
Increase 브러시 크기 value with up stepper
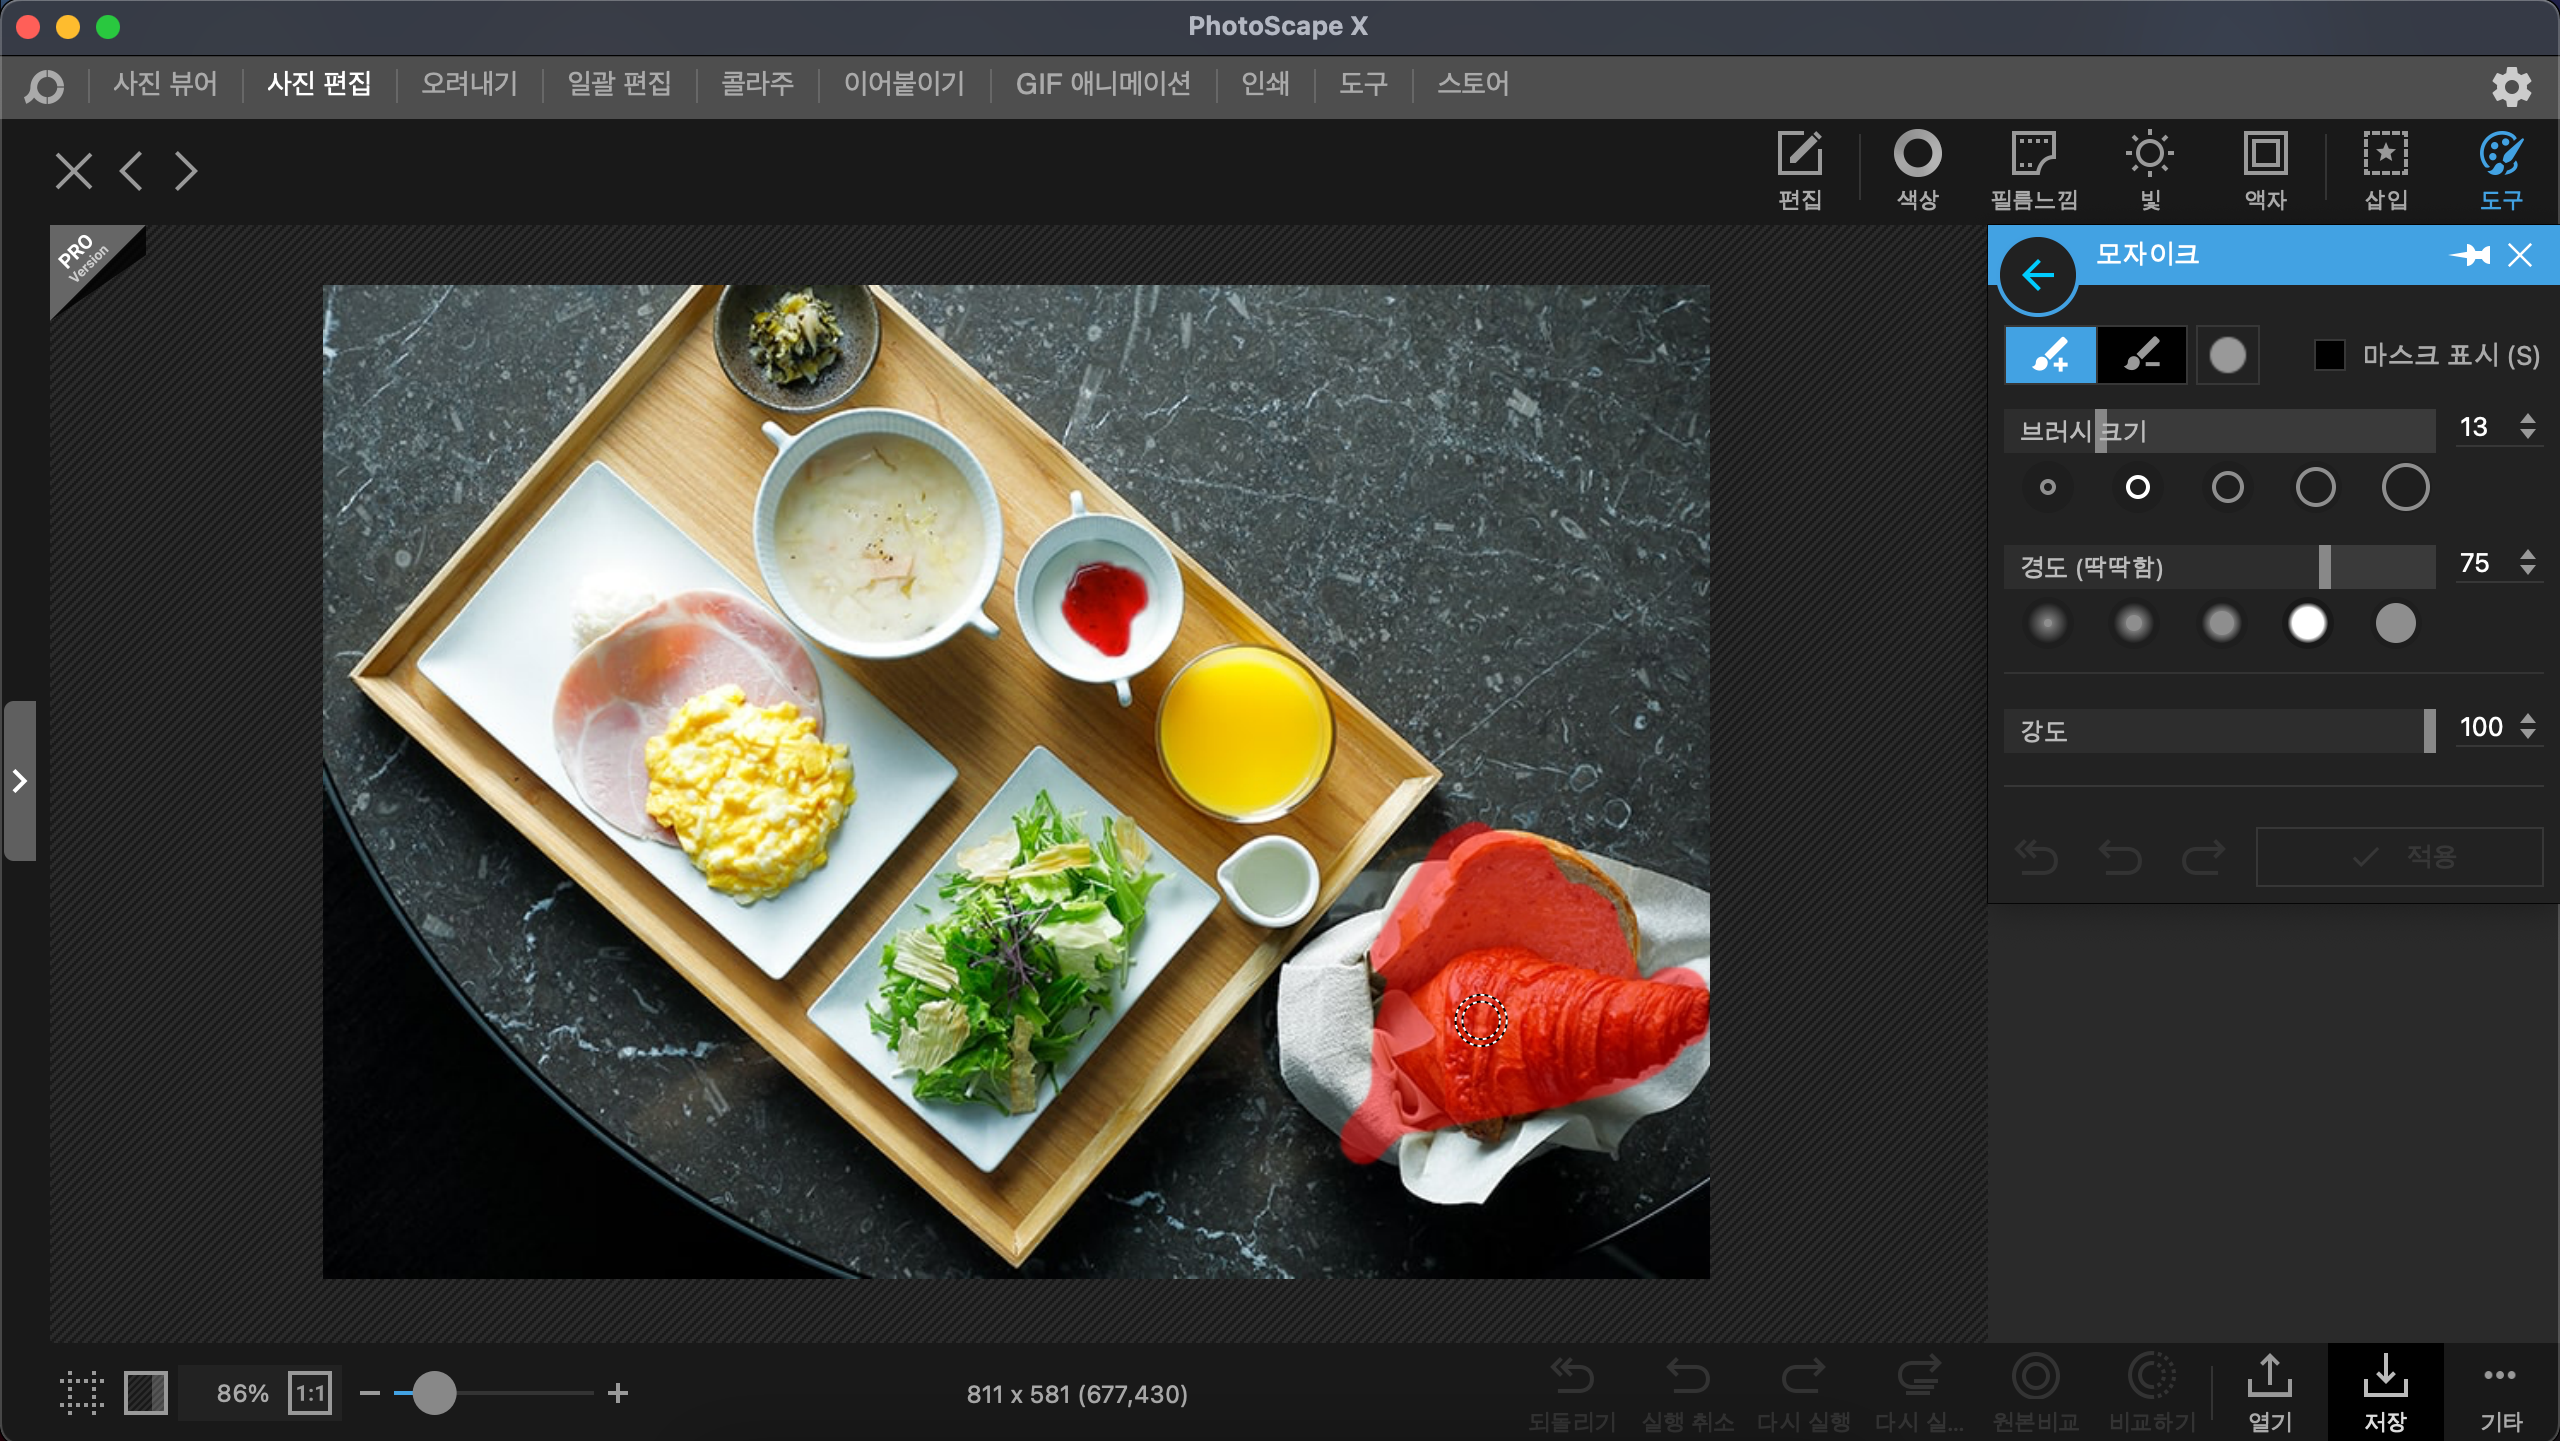[x=2527, y=419]
